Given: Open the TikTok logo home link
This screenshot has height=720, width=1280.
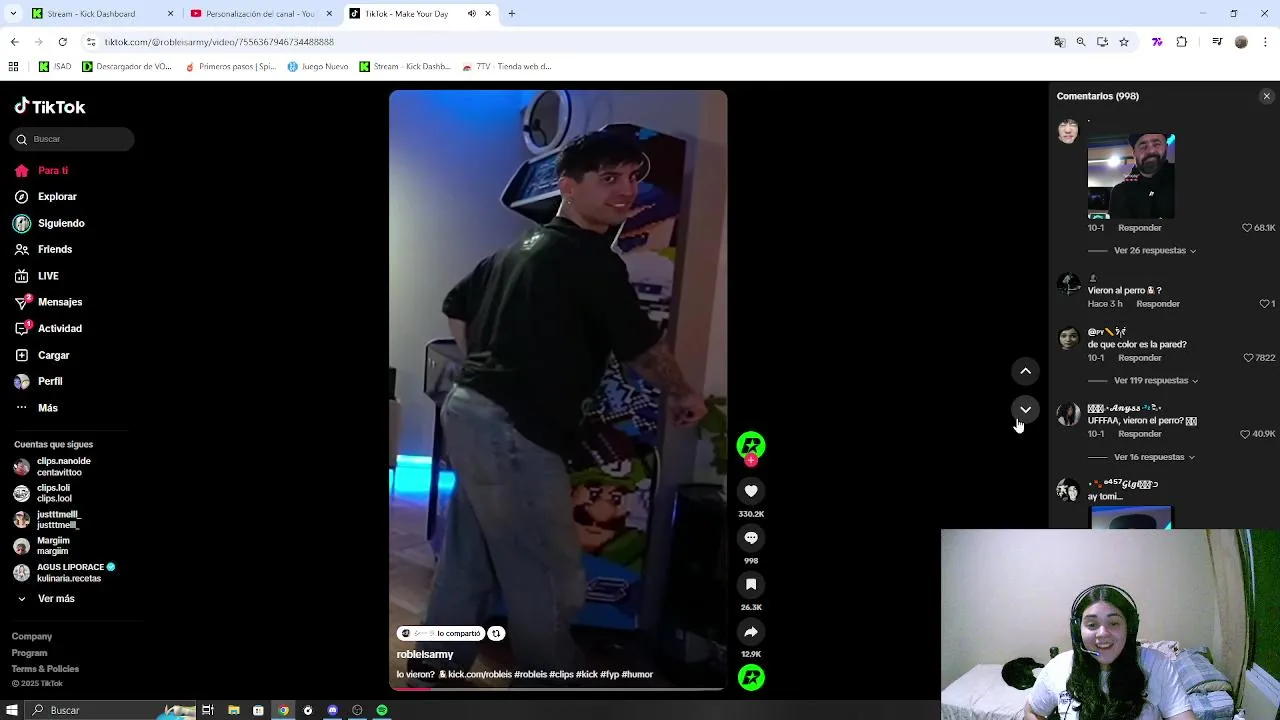Looking at the screenshot, I should [50, 107].
